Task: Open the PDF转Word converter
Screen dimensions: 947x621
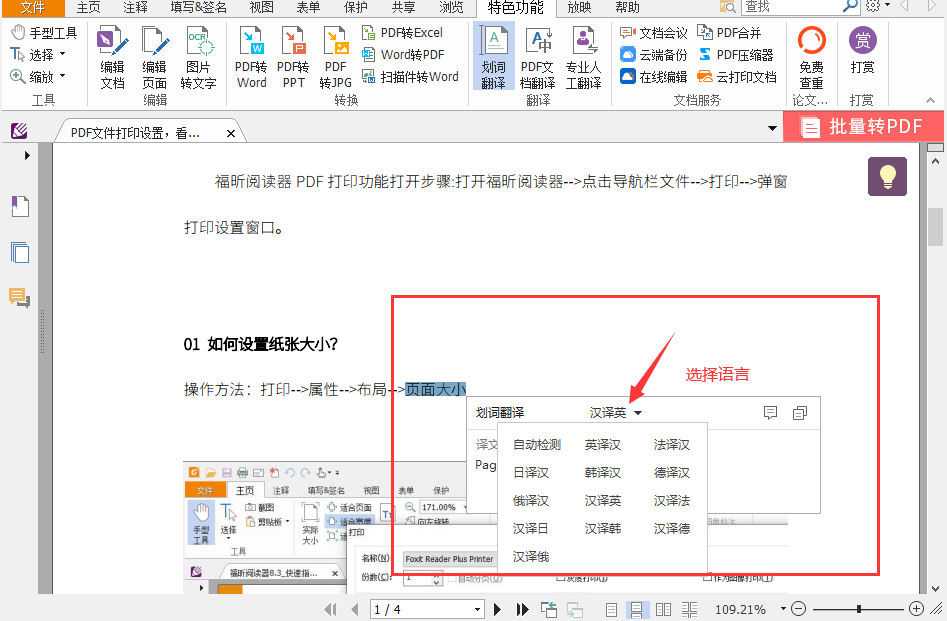Action: [x=250, y=55]
